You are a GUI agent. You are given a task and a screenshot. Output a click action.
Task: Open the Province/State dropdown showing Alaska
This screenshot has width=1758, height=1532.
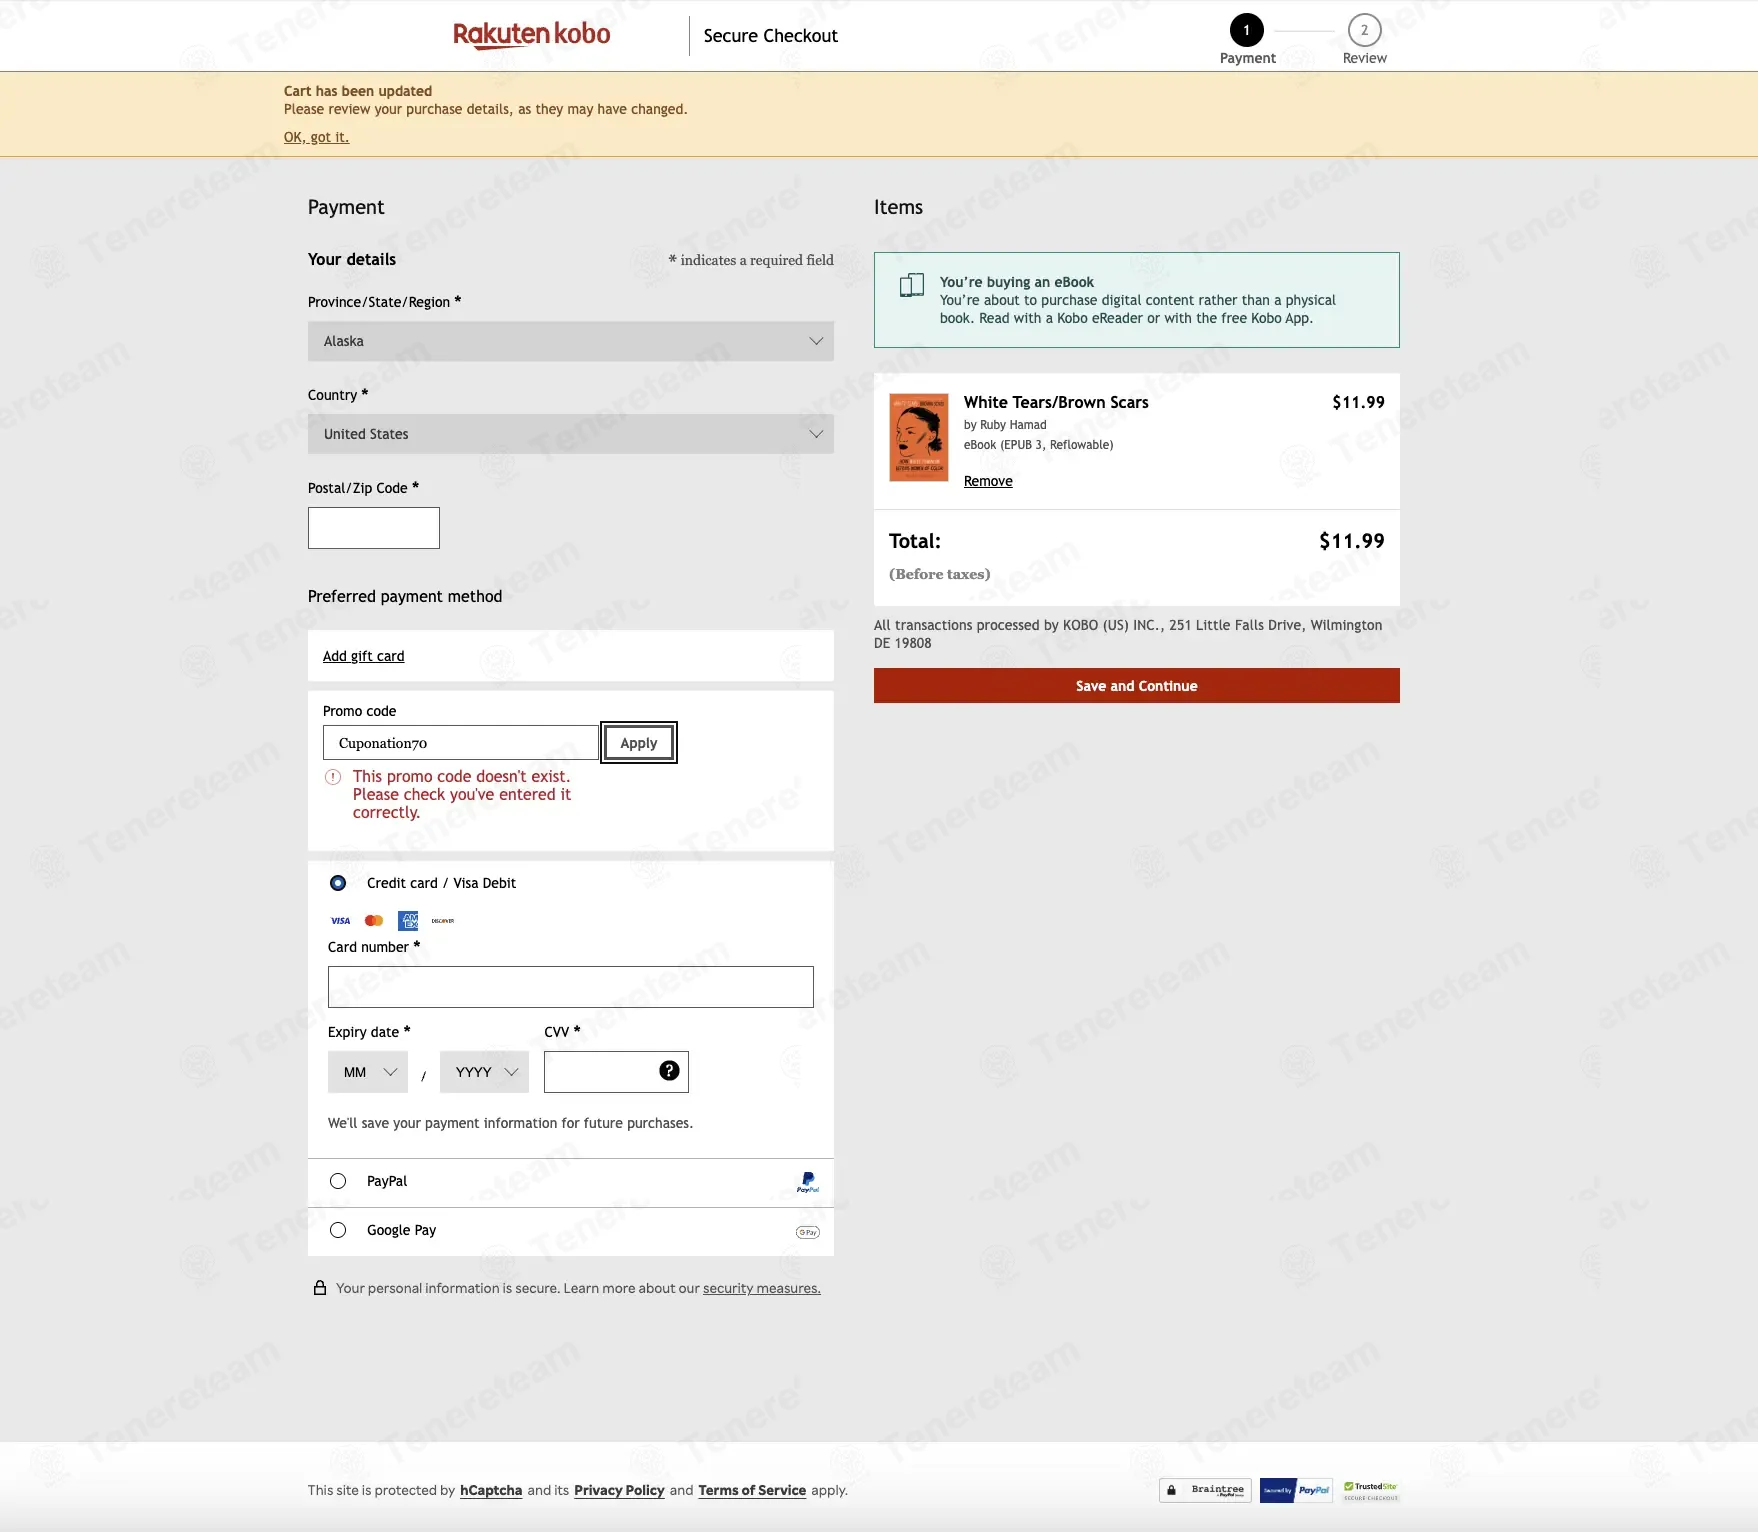pos(571,341)
